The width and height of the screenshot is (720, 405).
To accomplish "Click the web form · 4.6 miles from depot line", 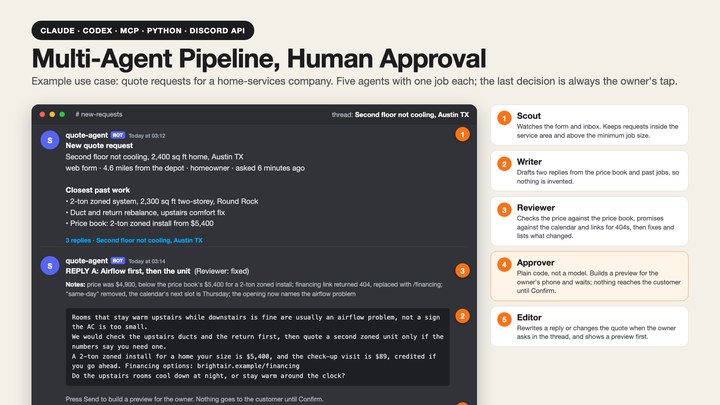I will coord(185,168).
